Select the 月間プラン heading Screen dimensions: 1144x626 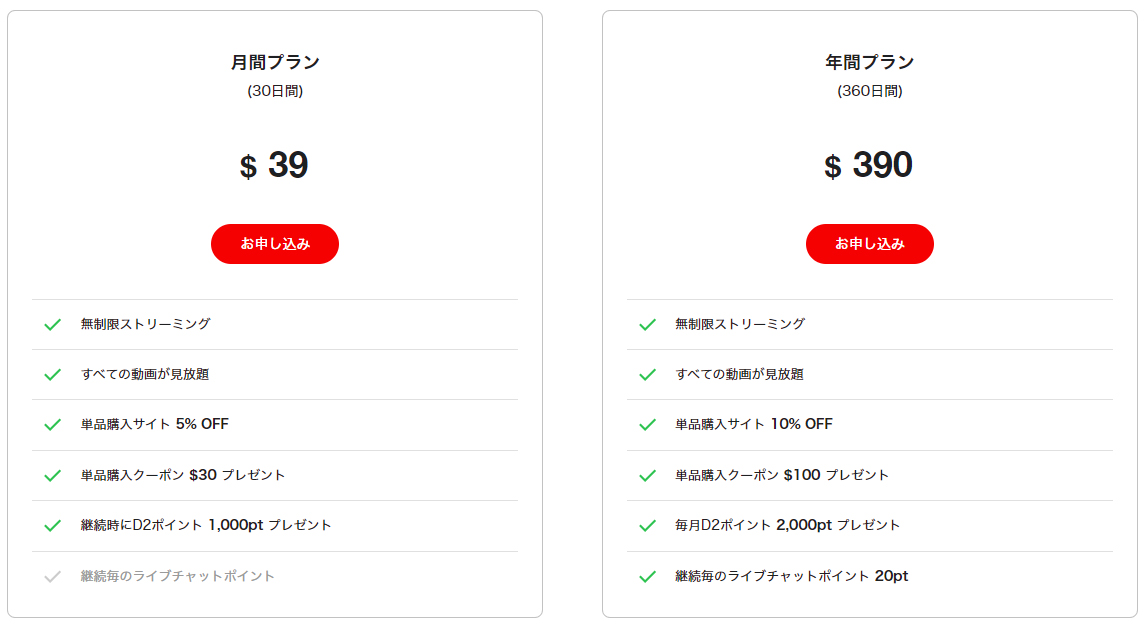coord(275,63)
